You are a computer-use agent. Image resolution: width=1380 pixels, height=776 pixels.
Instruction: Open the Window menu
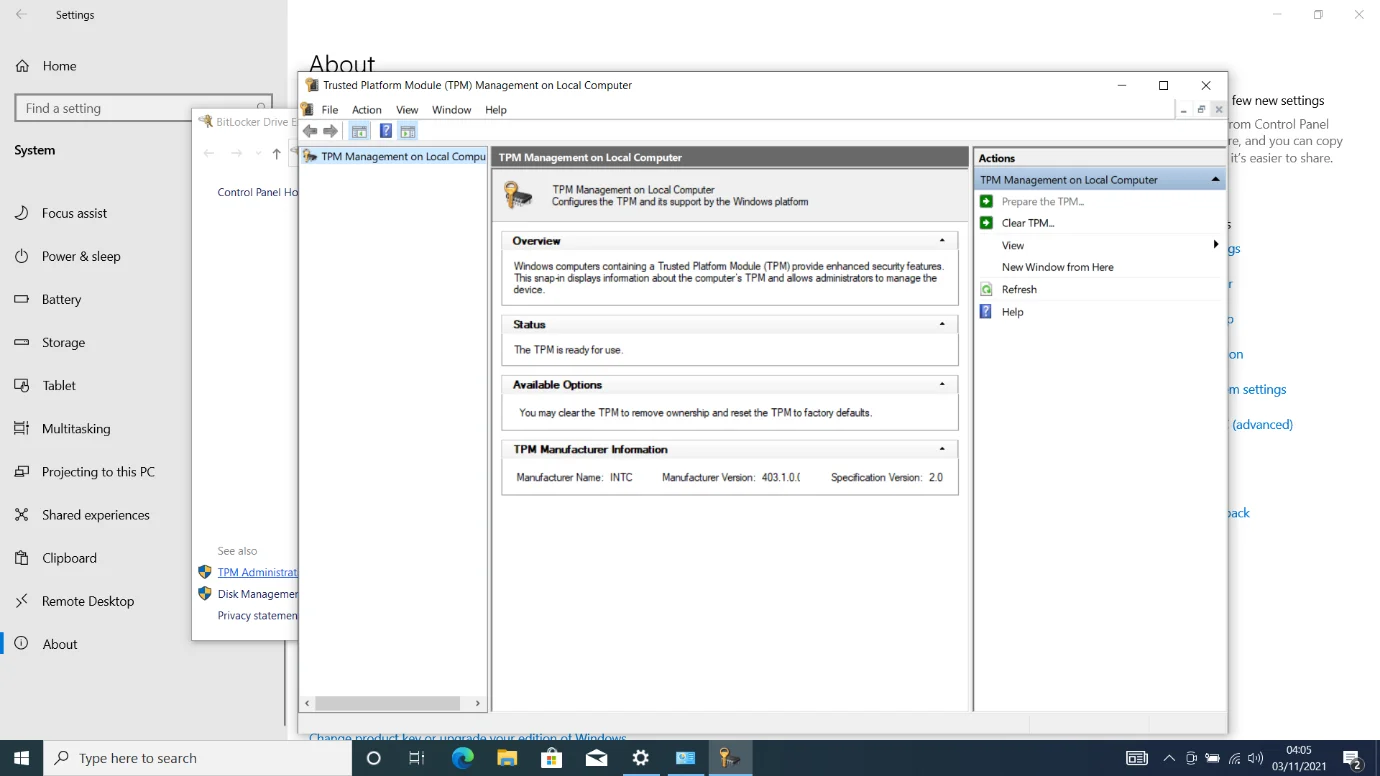tap(451, 110)
